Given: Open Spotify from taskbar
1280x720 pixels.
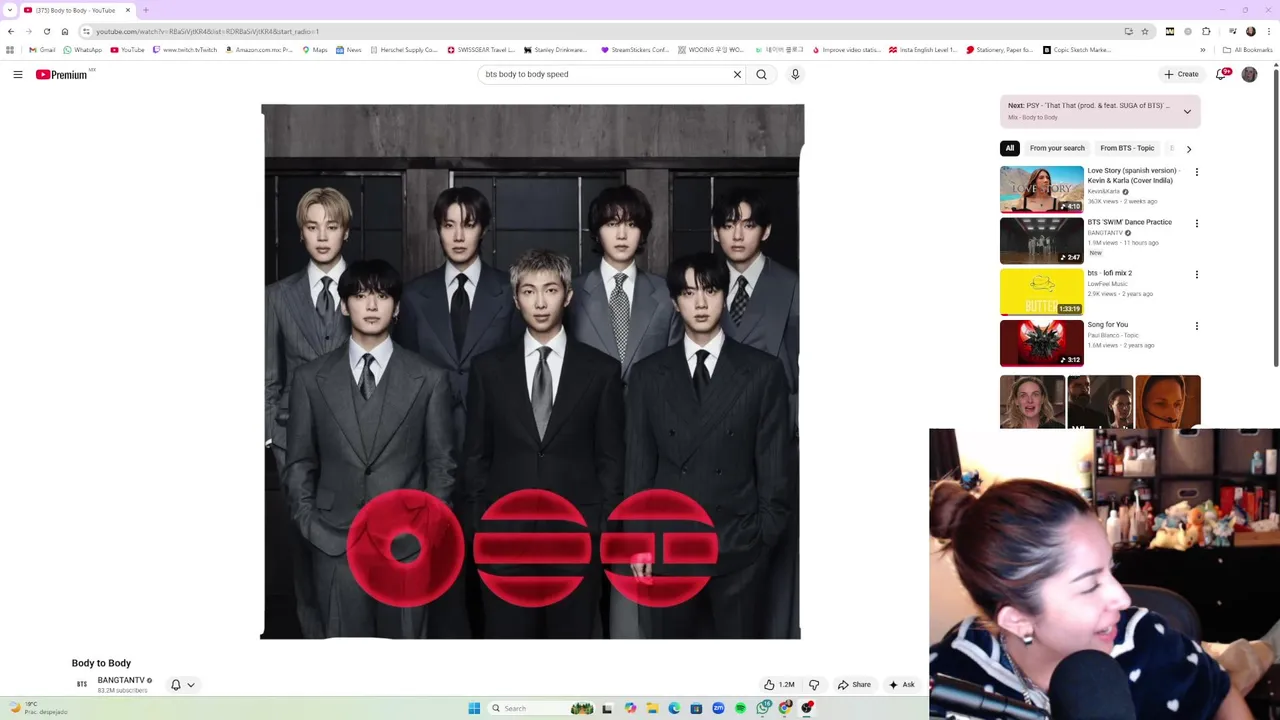Looking at the screenshot, I should 740,708.
